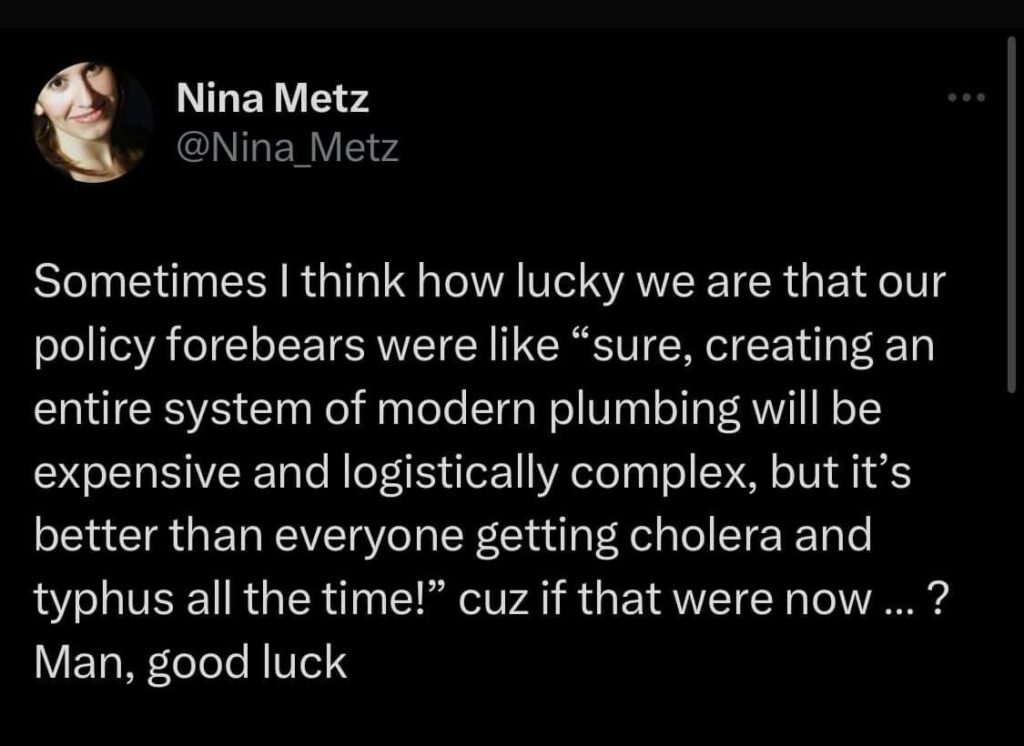Click the @Nina_Metz handle
The width and height of the screenshot is (1024, 746).
click(x=287, y=148)
